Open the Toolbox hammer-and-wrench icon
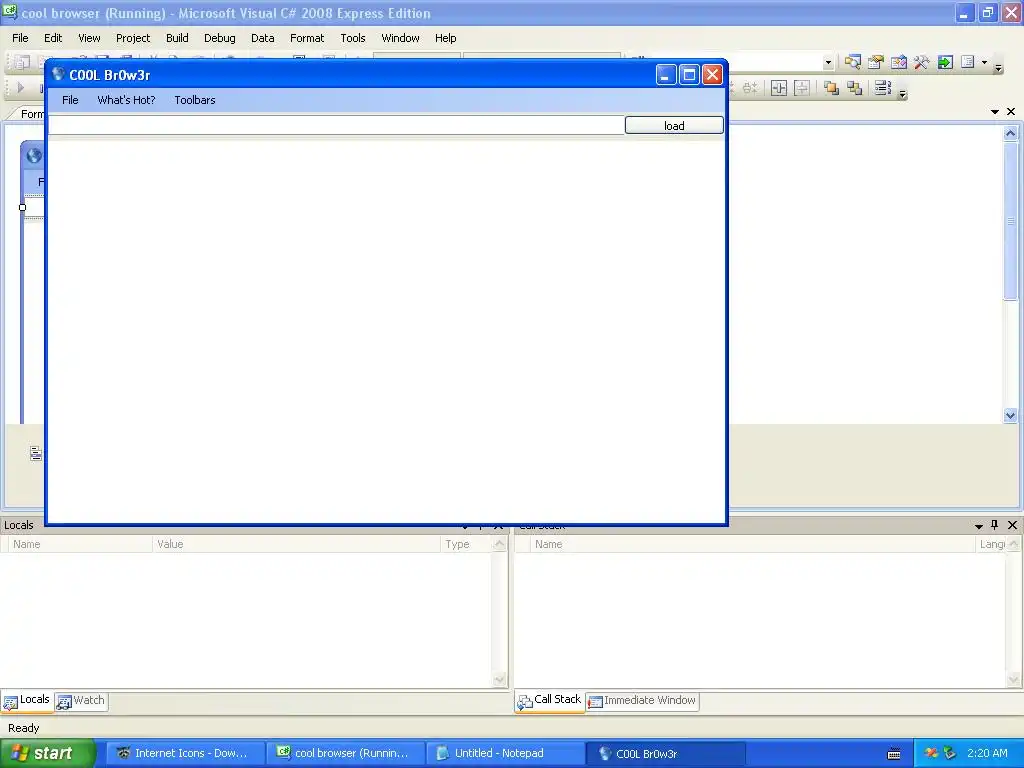The width and height of the screenshot is (1024, 768). [x=921, y=62]
